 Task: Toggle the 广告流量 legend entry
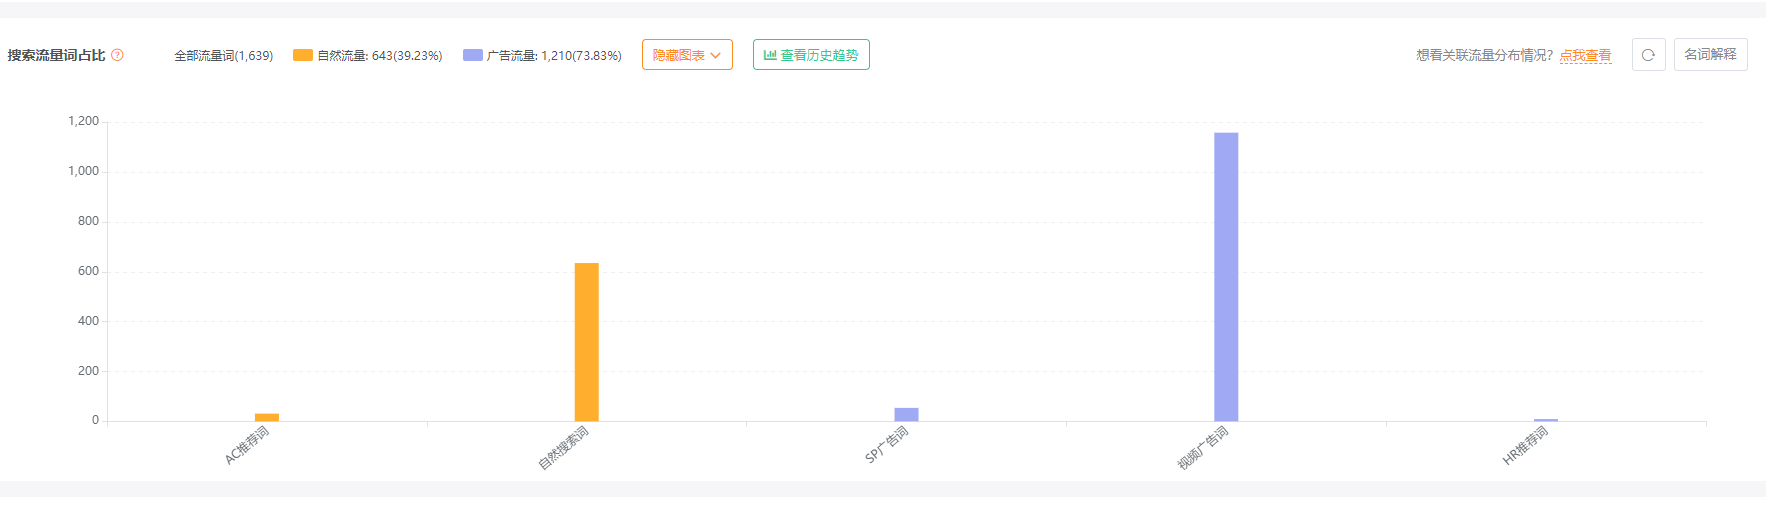pyautogui.click(x=542, y=55)
